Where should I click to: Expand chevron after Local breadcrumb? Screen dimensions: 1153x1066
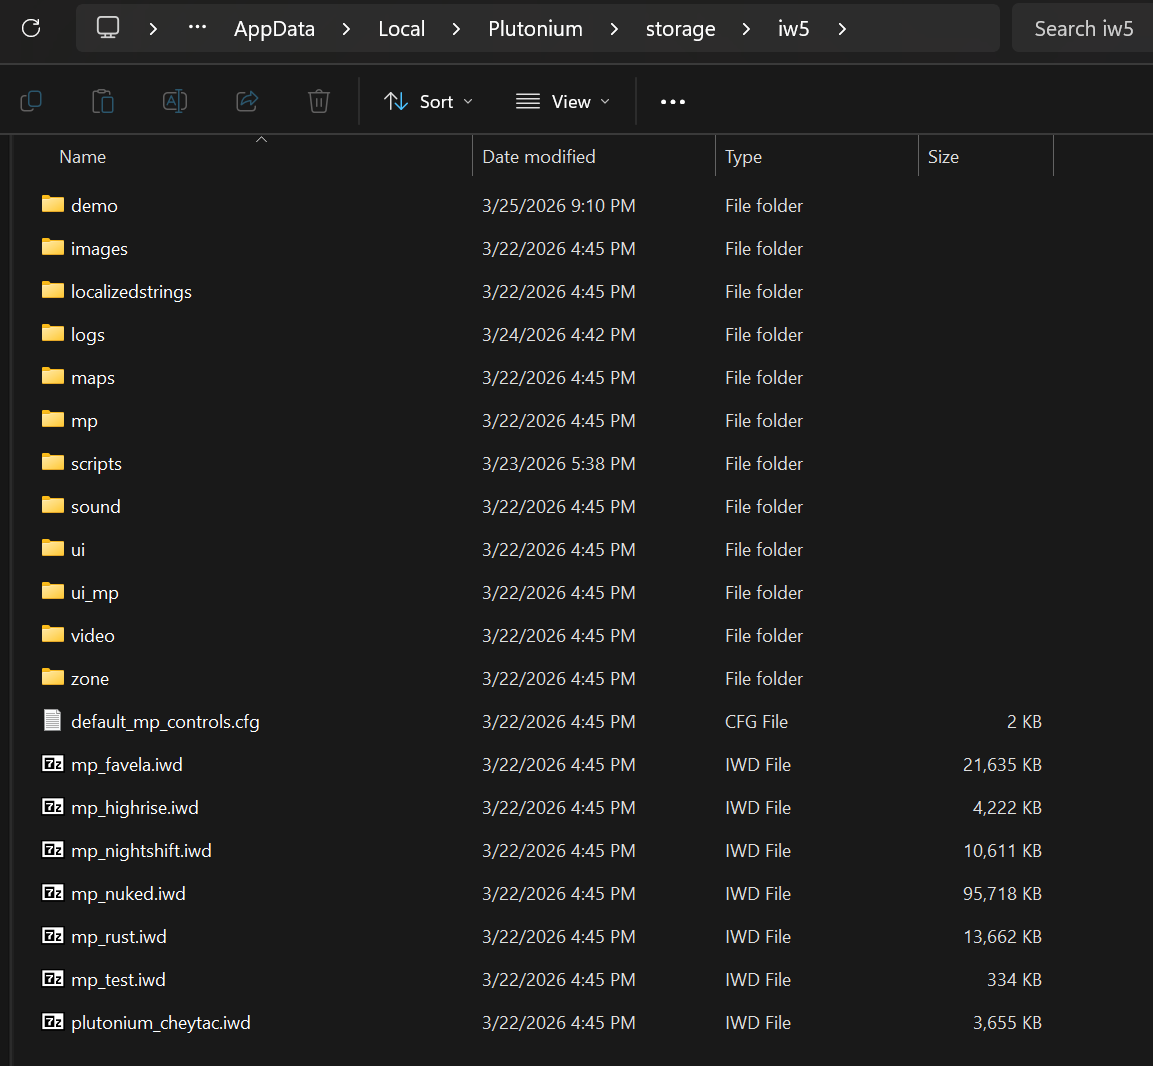tap(457, 29)
